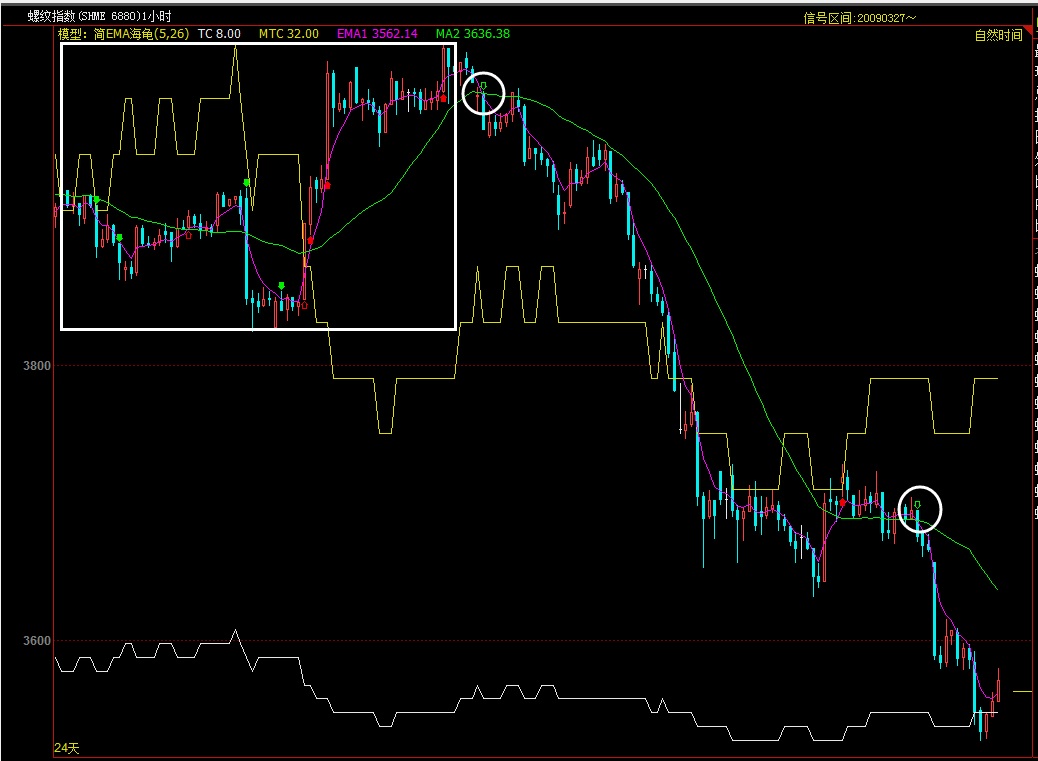Click the 3600 price axis label
This screenshot has width=1038, height=761.
coord(38,641)
